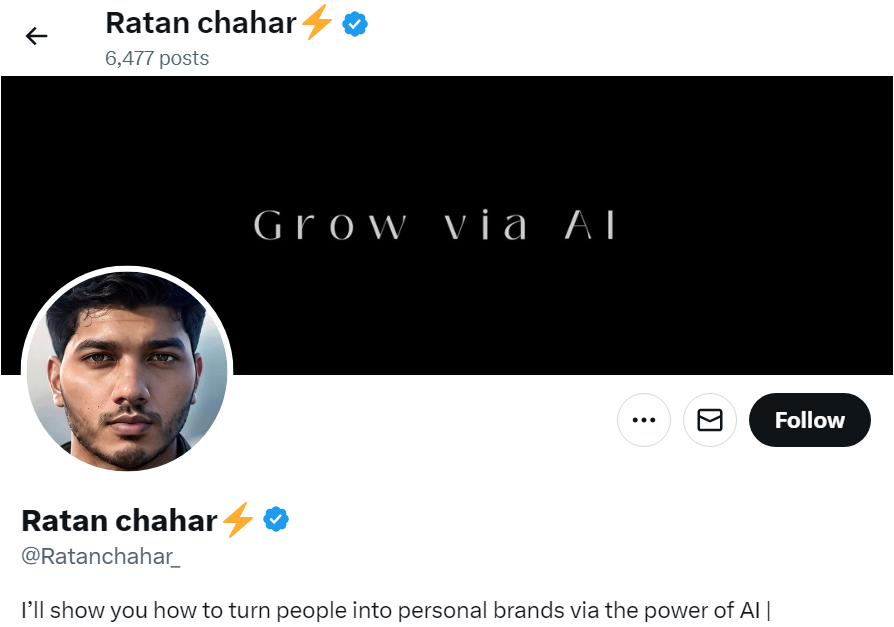This screenshot has height=627, width=894.
Task: Click the back arrow
Action: click(37, 37)
